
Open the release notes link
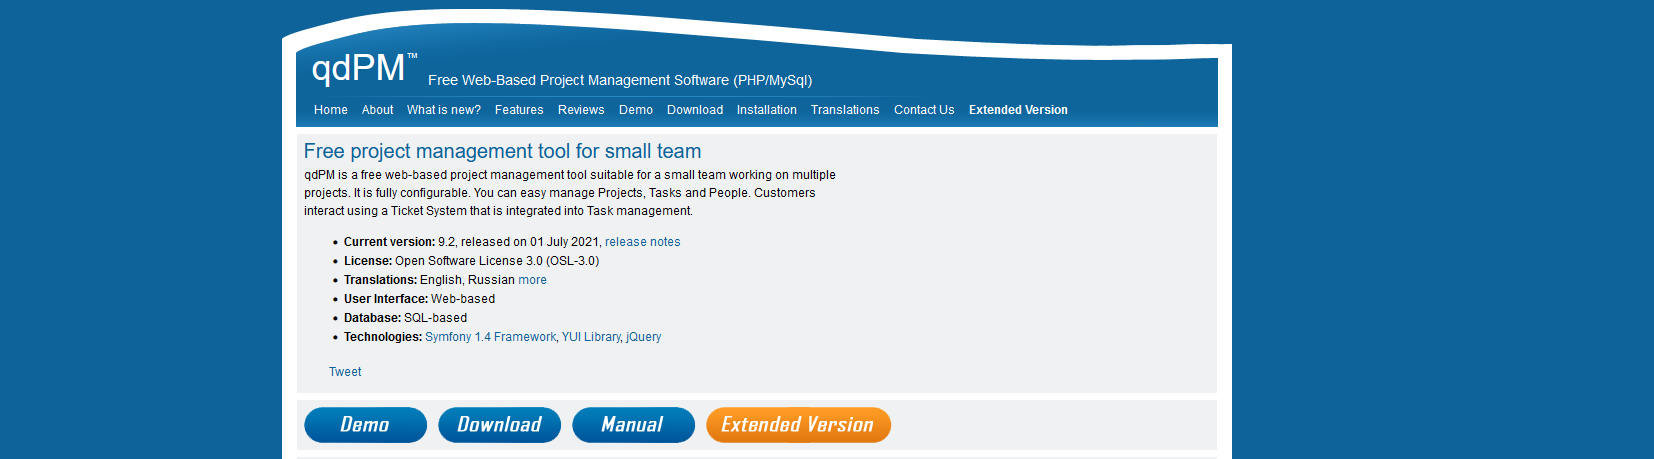(643, 242)
